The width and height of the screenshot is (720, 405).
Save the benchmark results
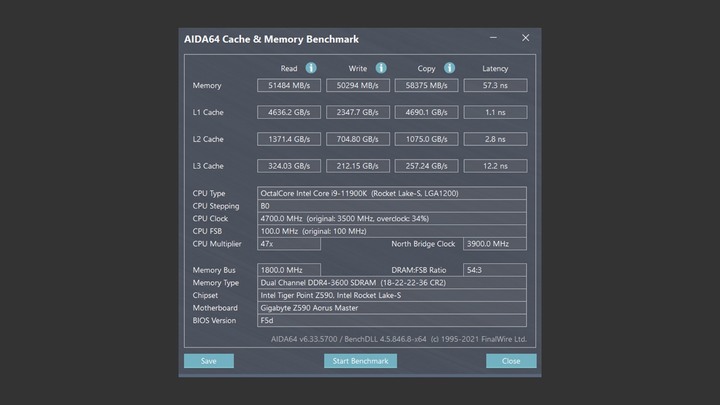[208, 361]
